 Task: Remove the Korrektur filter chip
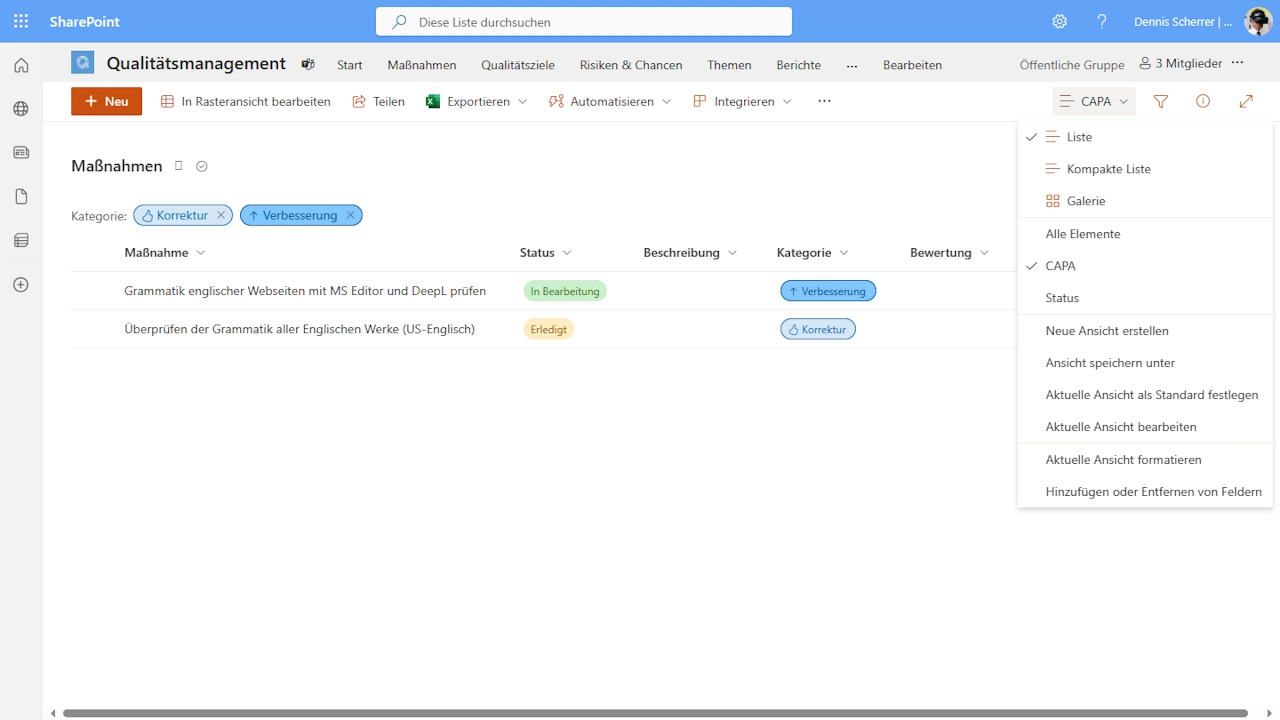point(221,214)
